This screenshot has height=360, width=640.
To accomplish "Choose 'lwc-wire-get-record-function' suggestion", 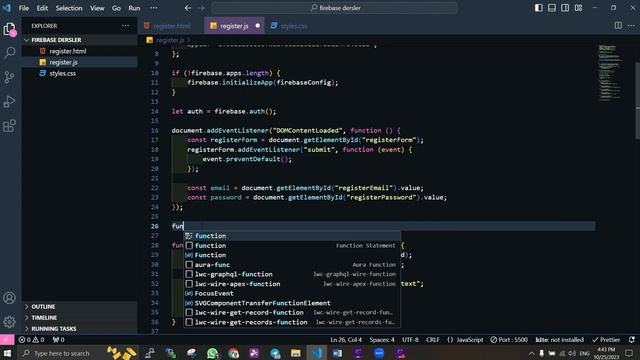I will [x=292, y=313].
